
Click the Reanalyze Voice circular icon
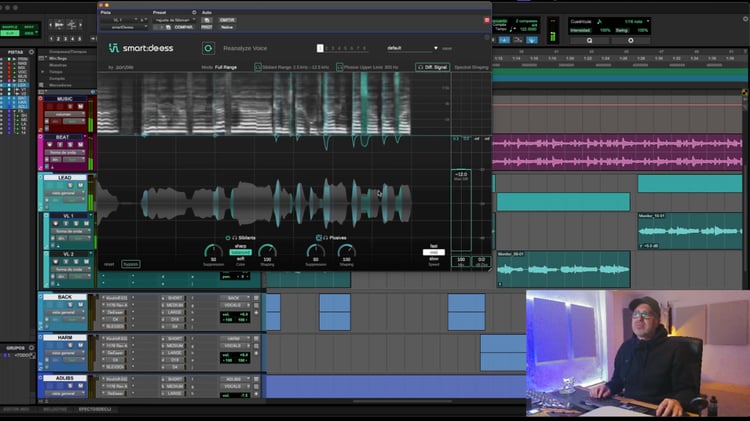[x=208, y=47]
